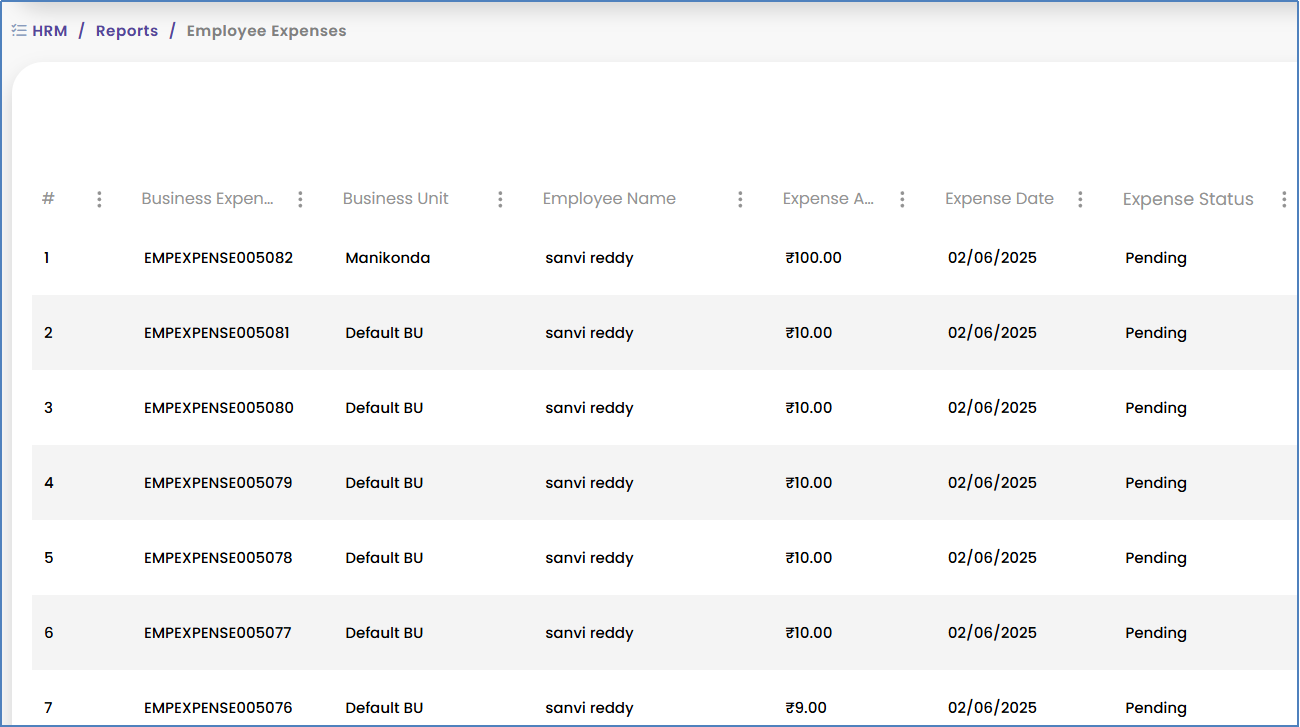The image size is (1300, 727).
Task: Select expense ID EMPEXPENSE005077
Action: click(218, 633)
